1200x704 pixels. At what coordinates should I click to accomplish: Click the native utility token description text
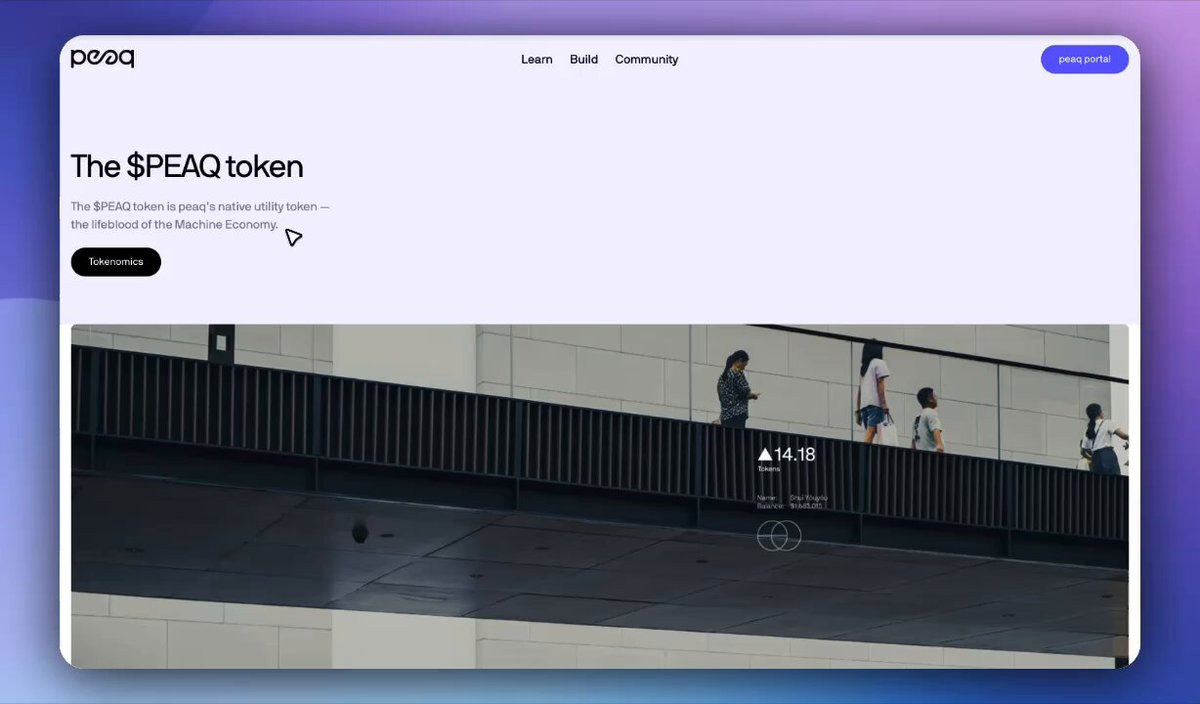[x=200, y=215]
